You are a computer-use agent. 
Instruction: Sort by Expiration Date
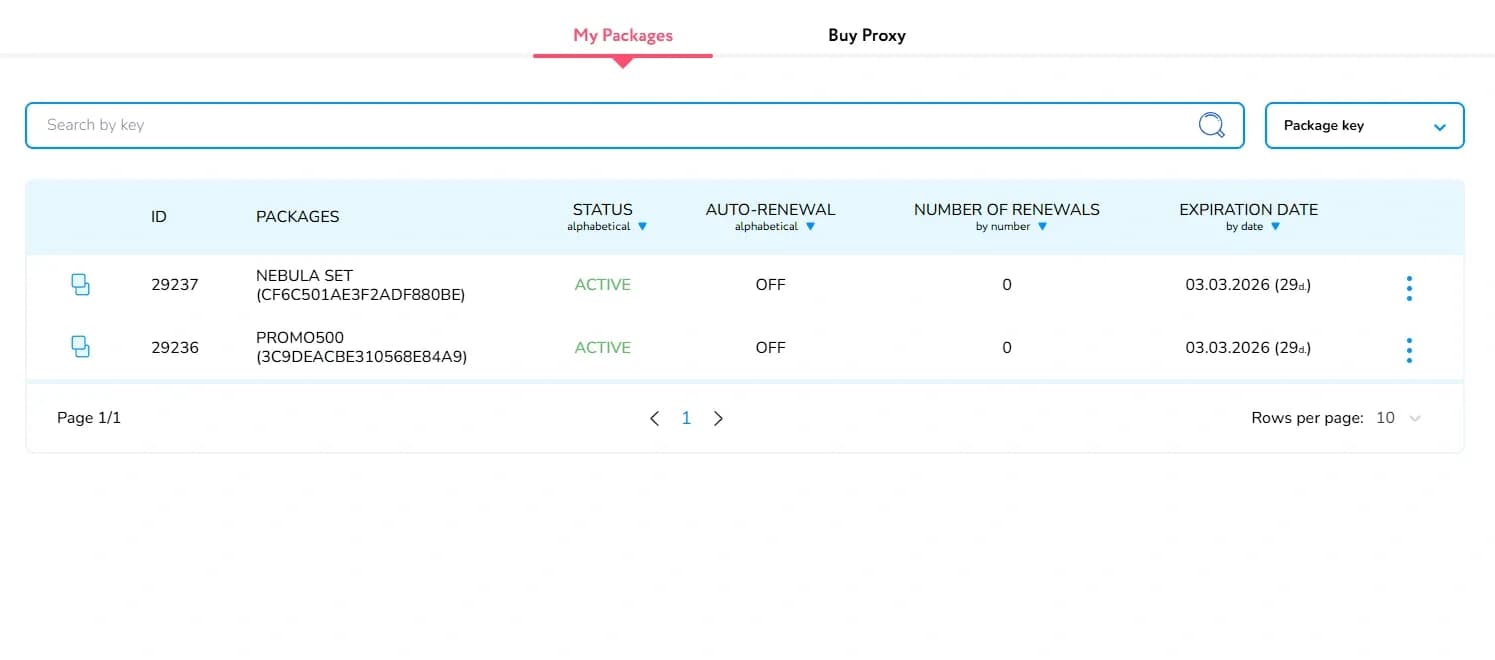[x=1275, y=227]
